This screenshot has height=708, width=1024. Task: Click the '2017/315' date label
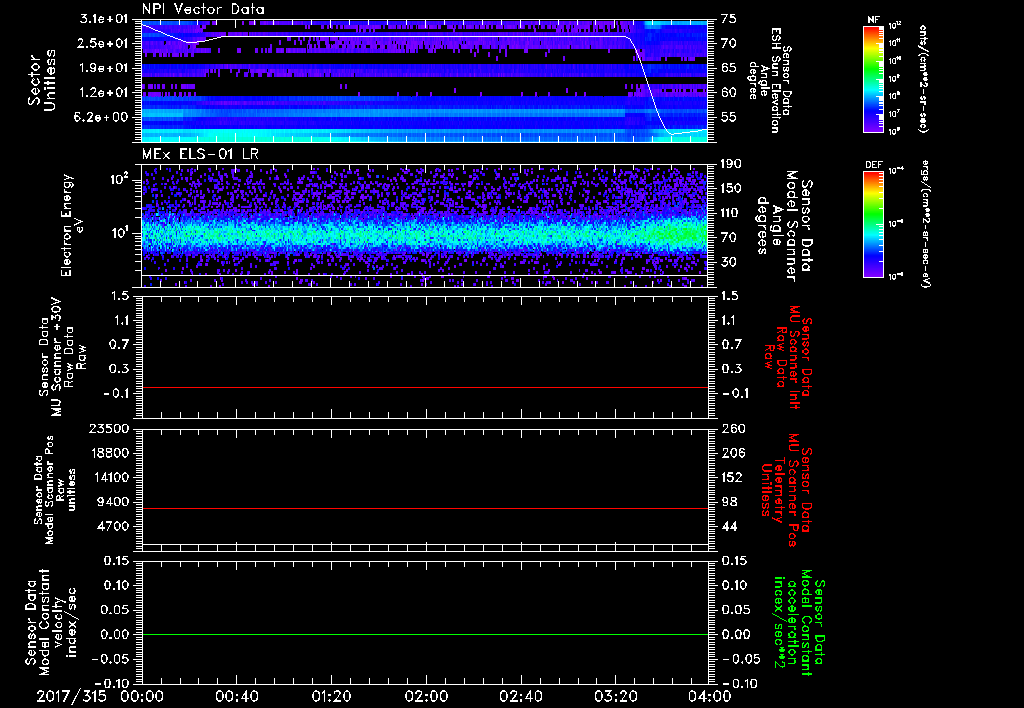click(x=71, y=696)
